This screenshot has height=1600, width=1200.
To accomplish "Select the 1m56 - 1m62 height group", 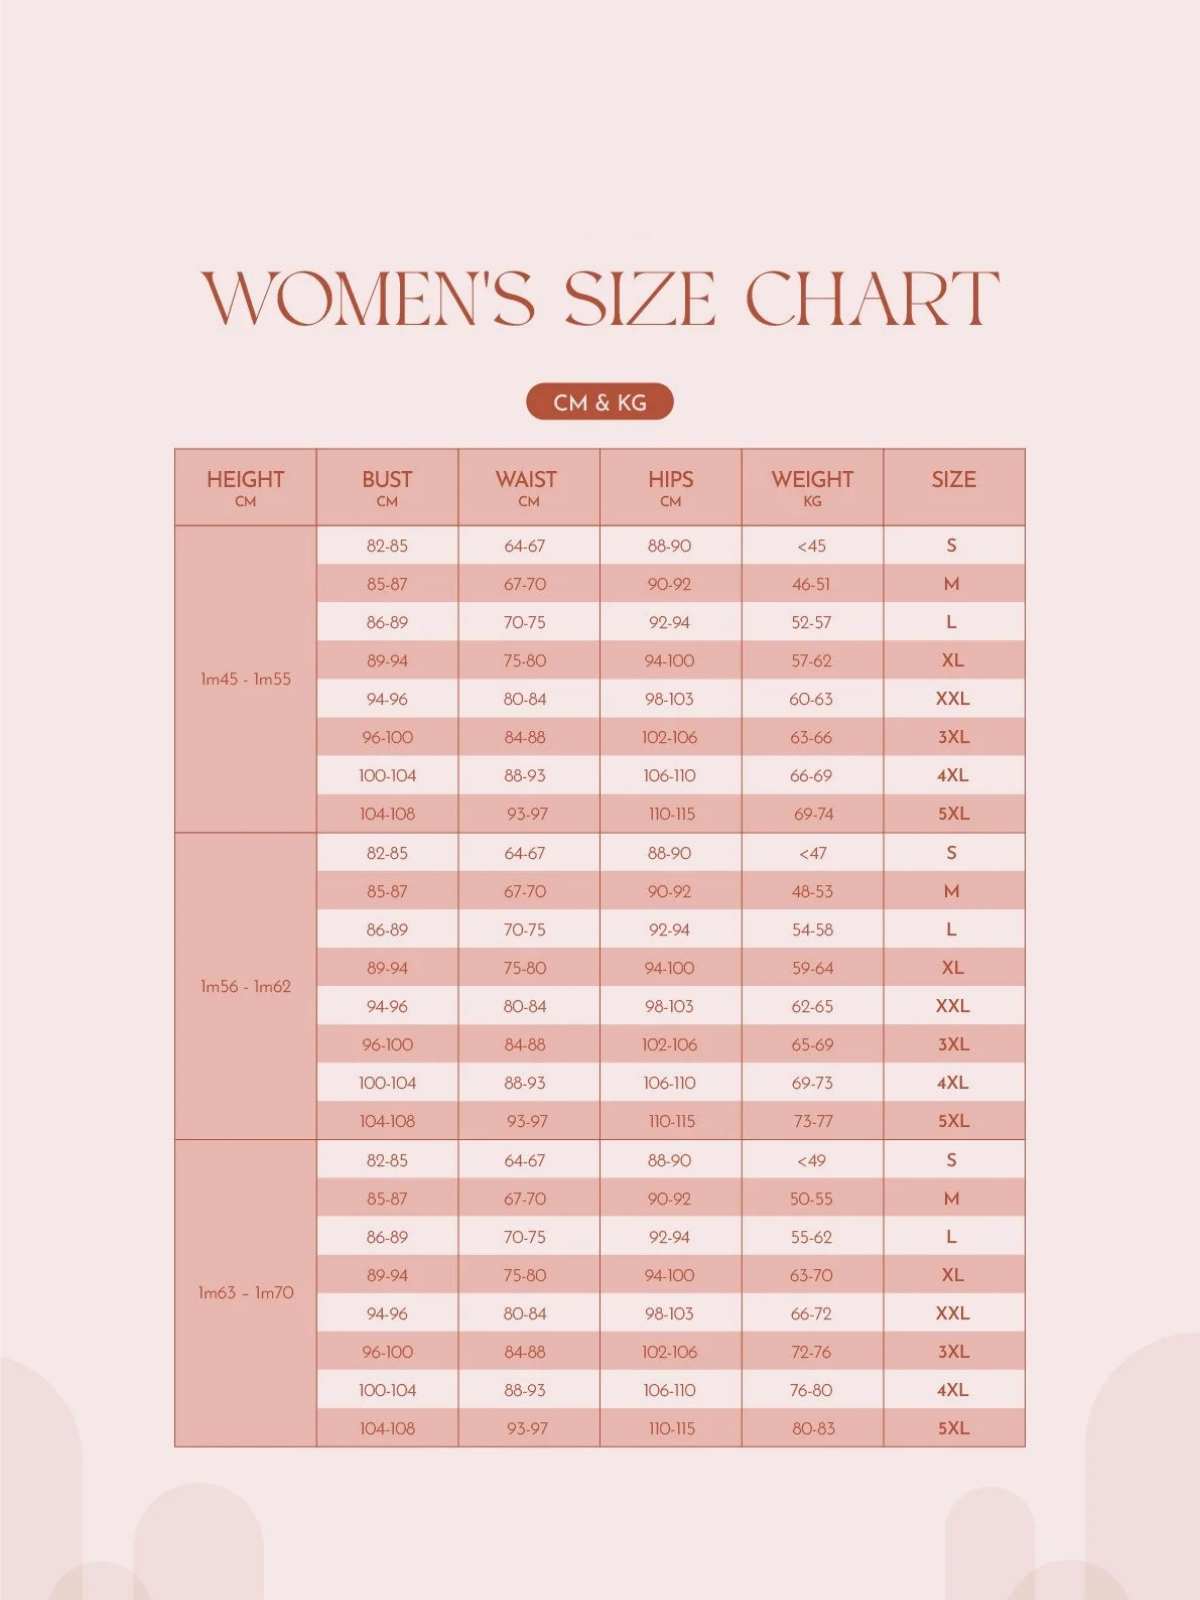I will [246, 986].
